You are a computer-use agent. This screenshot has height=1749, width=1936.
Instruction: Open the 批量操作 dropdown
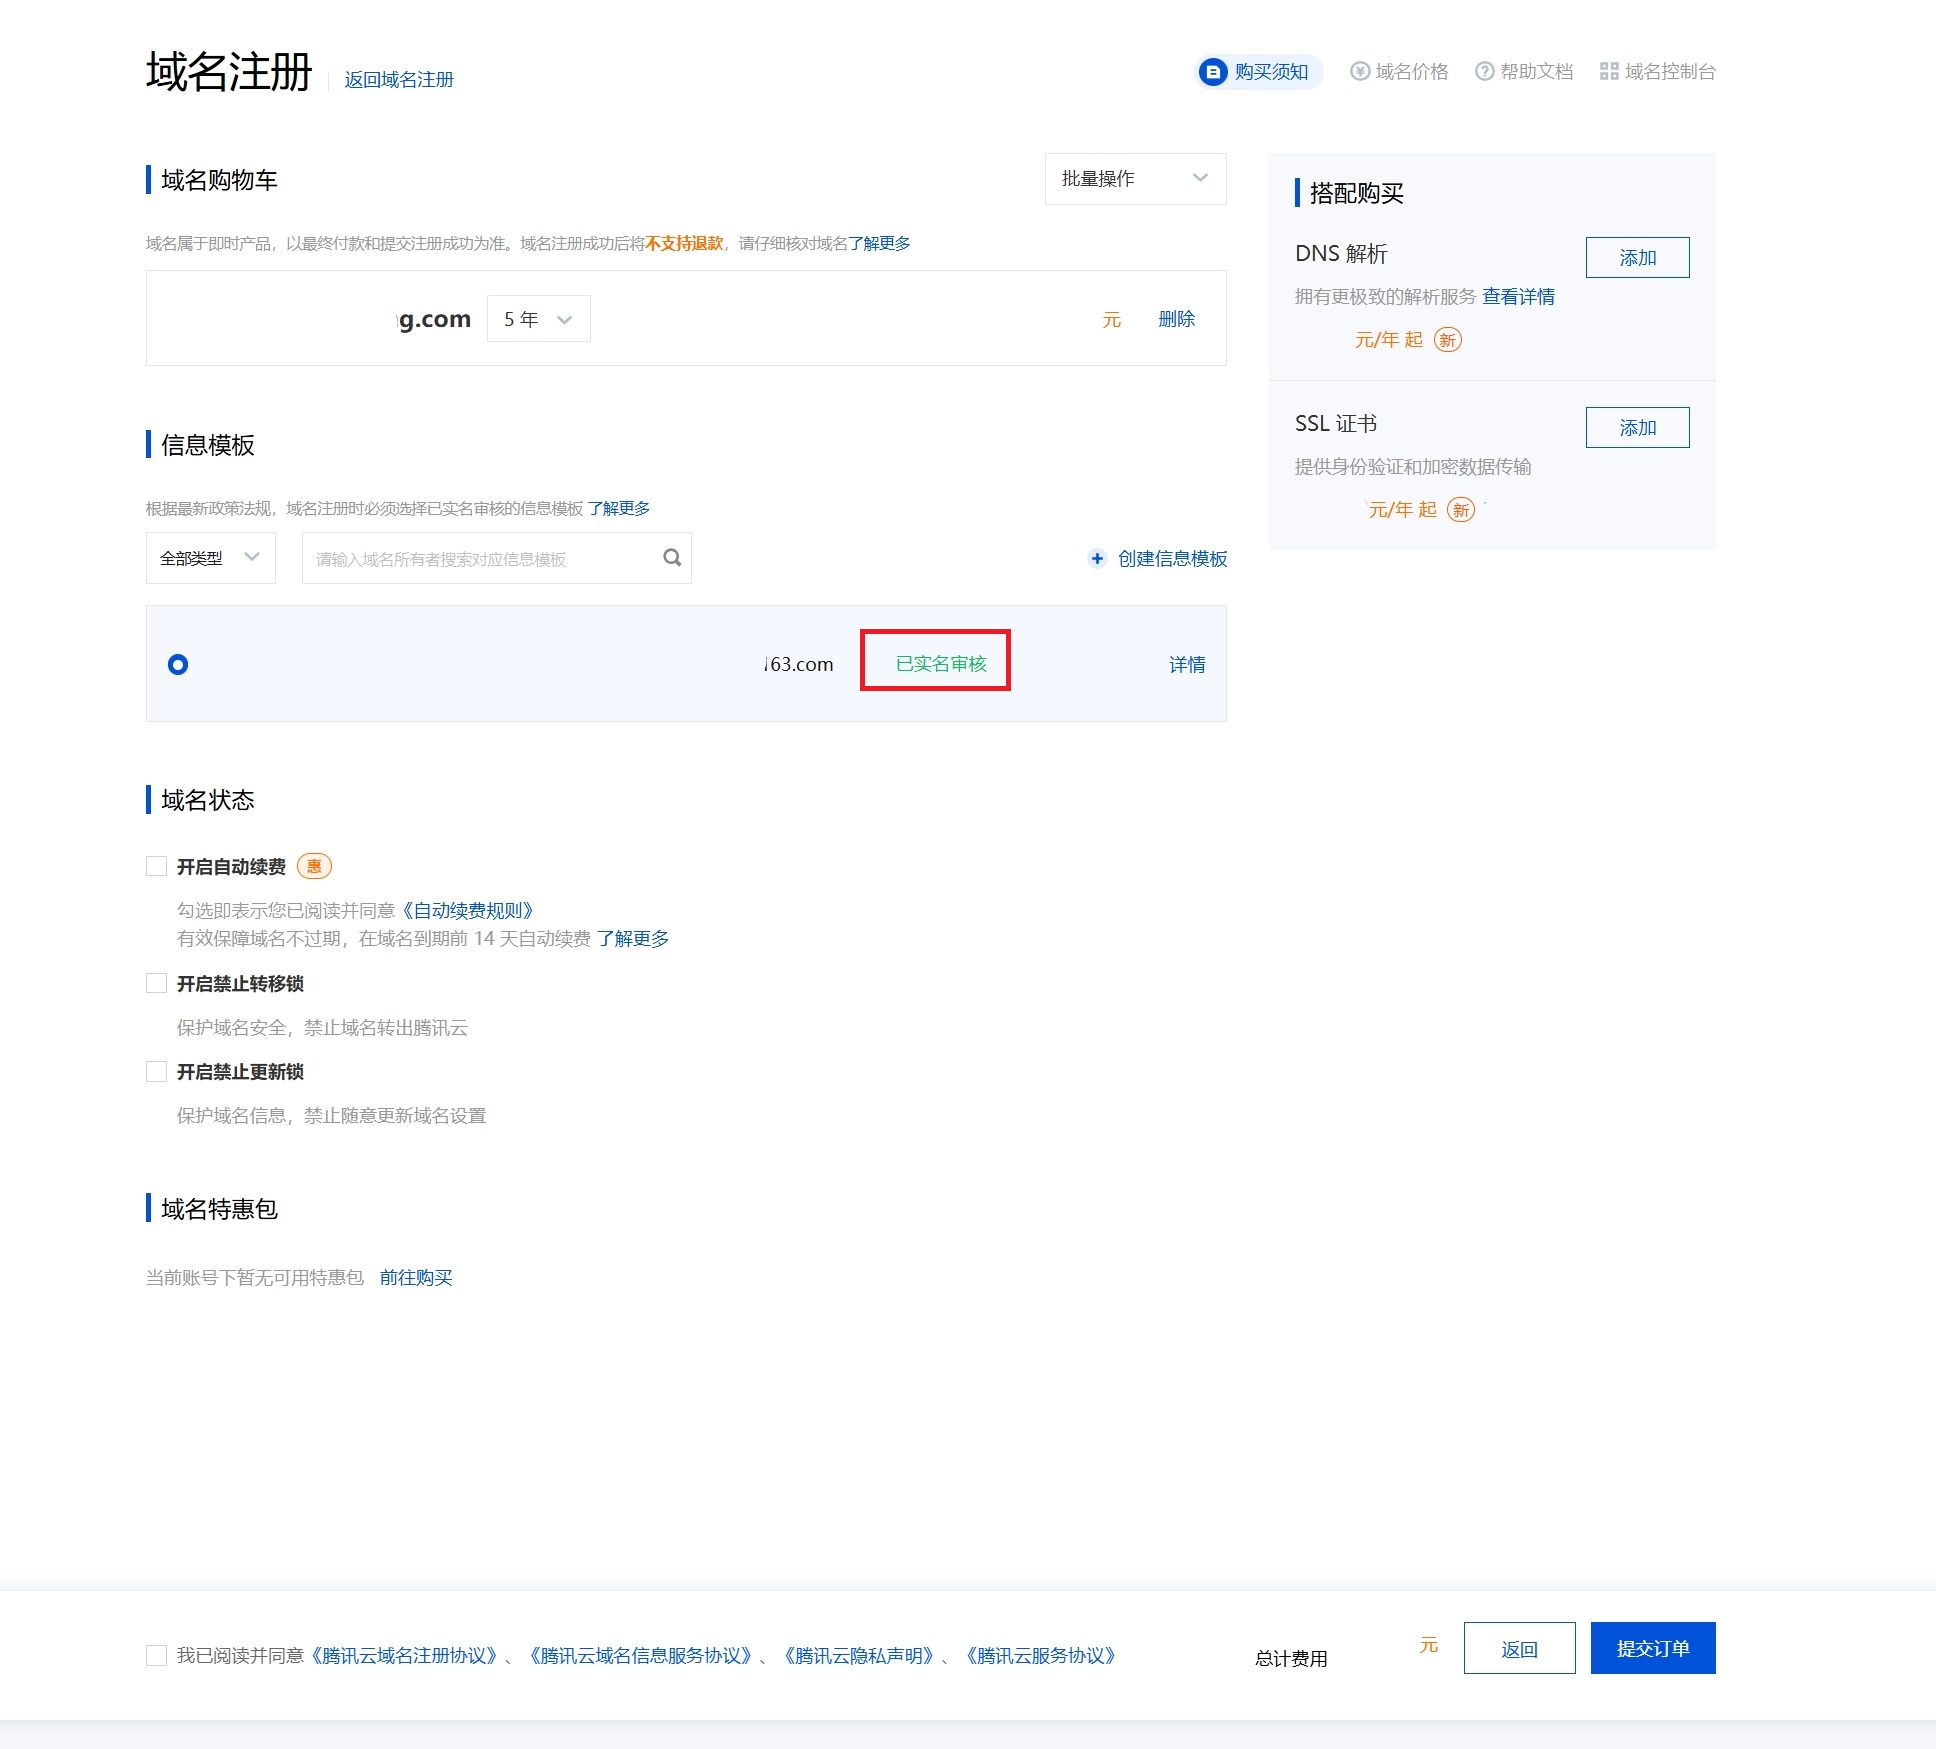[1135, 179]
